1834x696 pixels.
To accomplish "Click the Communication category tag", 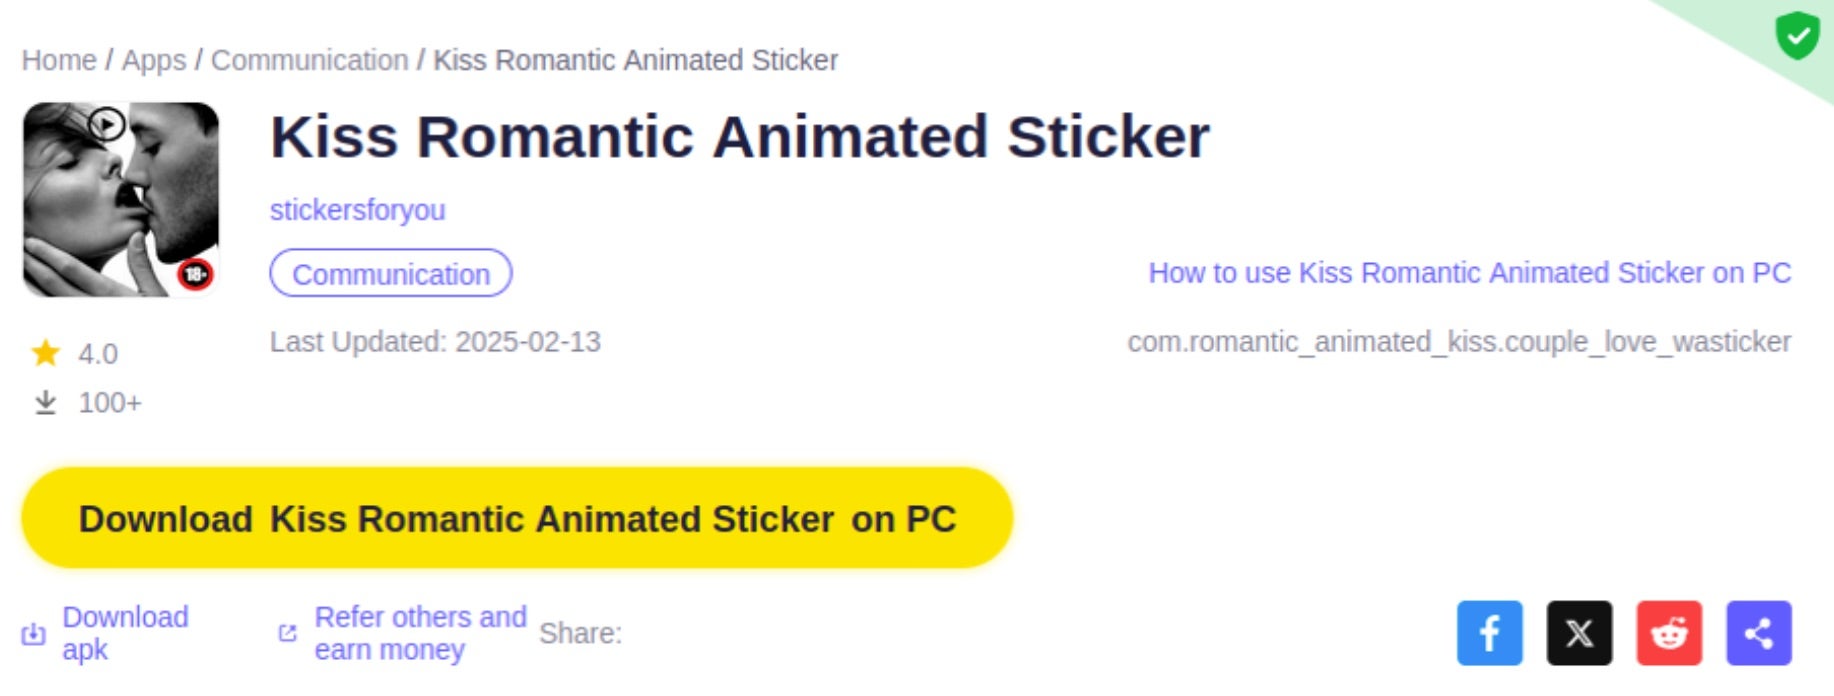I will click(390, 274).
